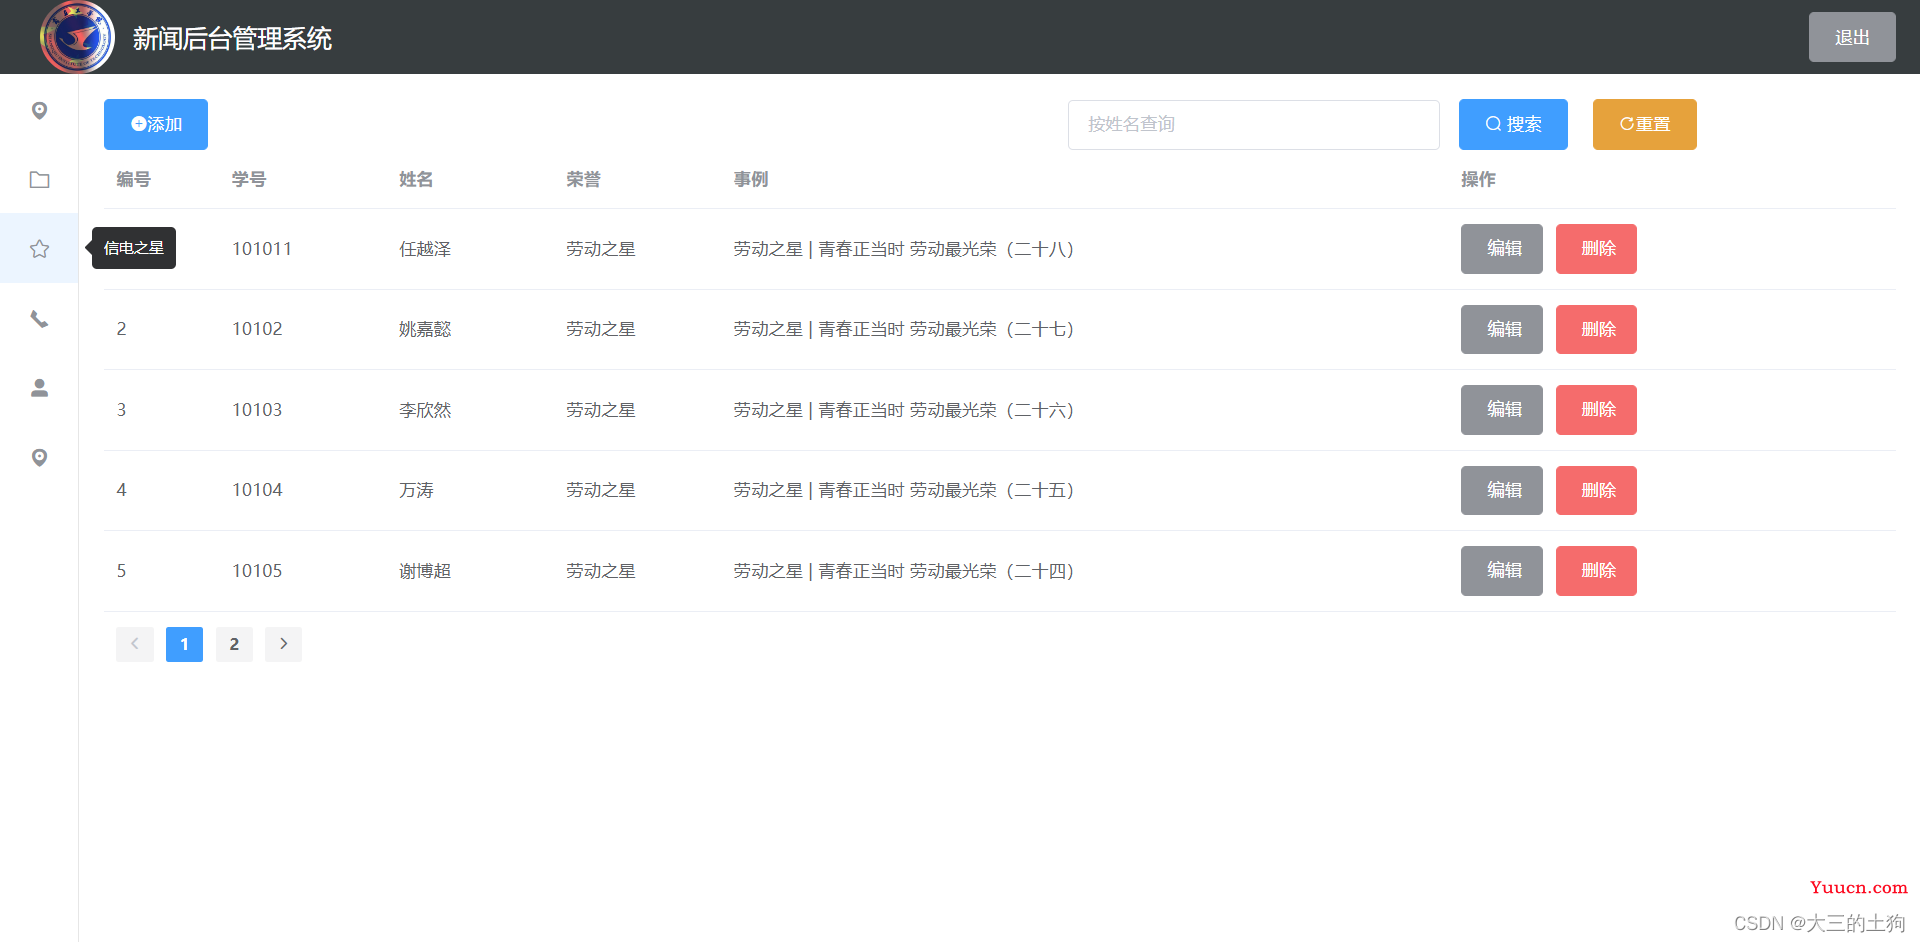Click the previous page arrow
The height and width of the screenshot is (942, 1920).
135,644
